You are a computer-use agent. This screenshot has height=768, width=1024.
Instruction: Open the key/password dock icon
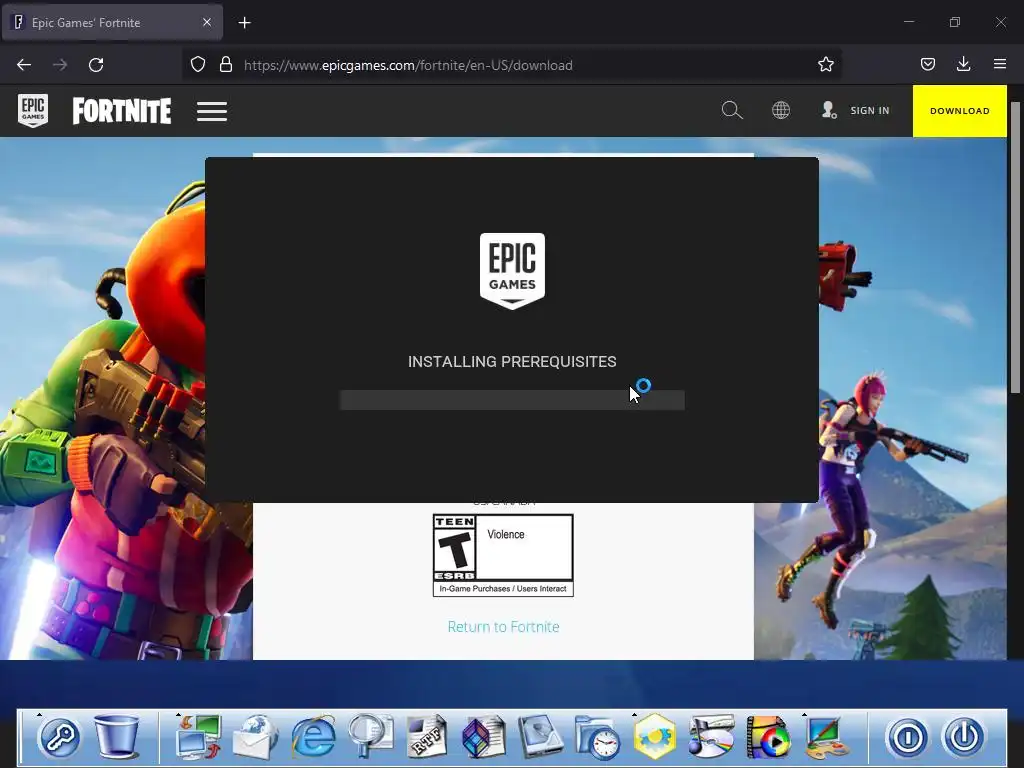click(59, 737)
